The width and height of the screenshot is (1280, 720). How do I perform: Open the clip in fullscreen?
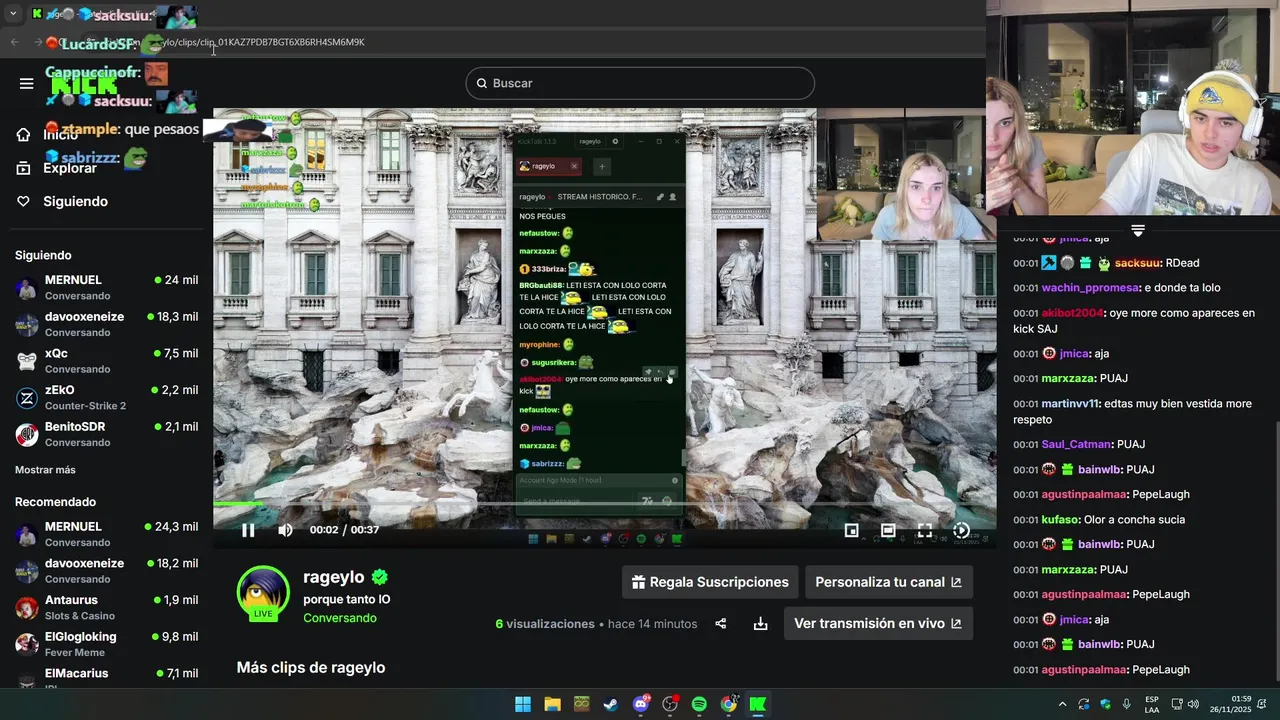click(x=925, y=530)
